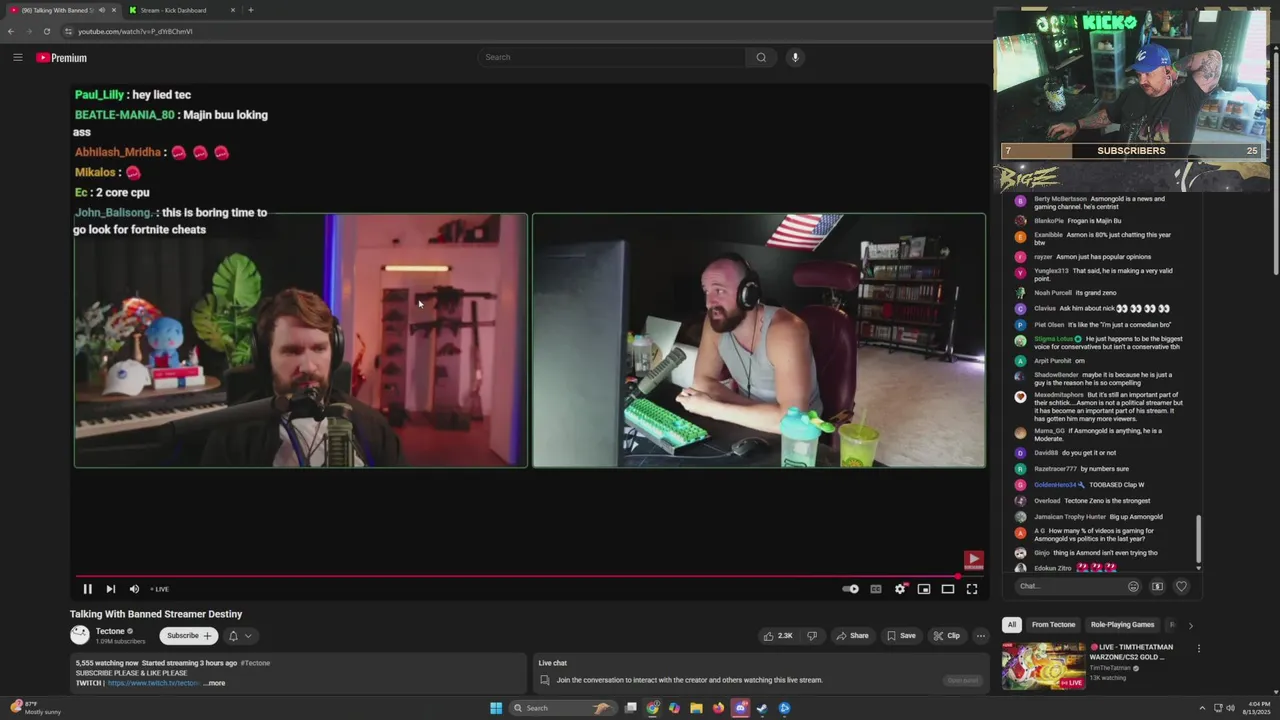The width and height of the screenshot is (1280, 720).
Task: Open Tectone channel name link
Action: 110,631
